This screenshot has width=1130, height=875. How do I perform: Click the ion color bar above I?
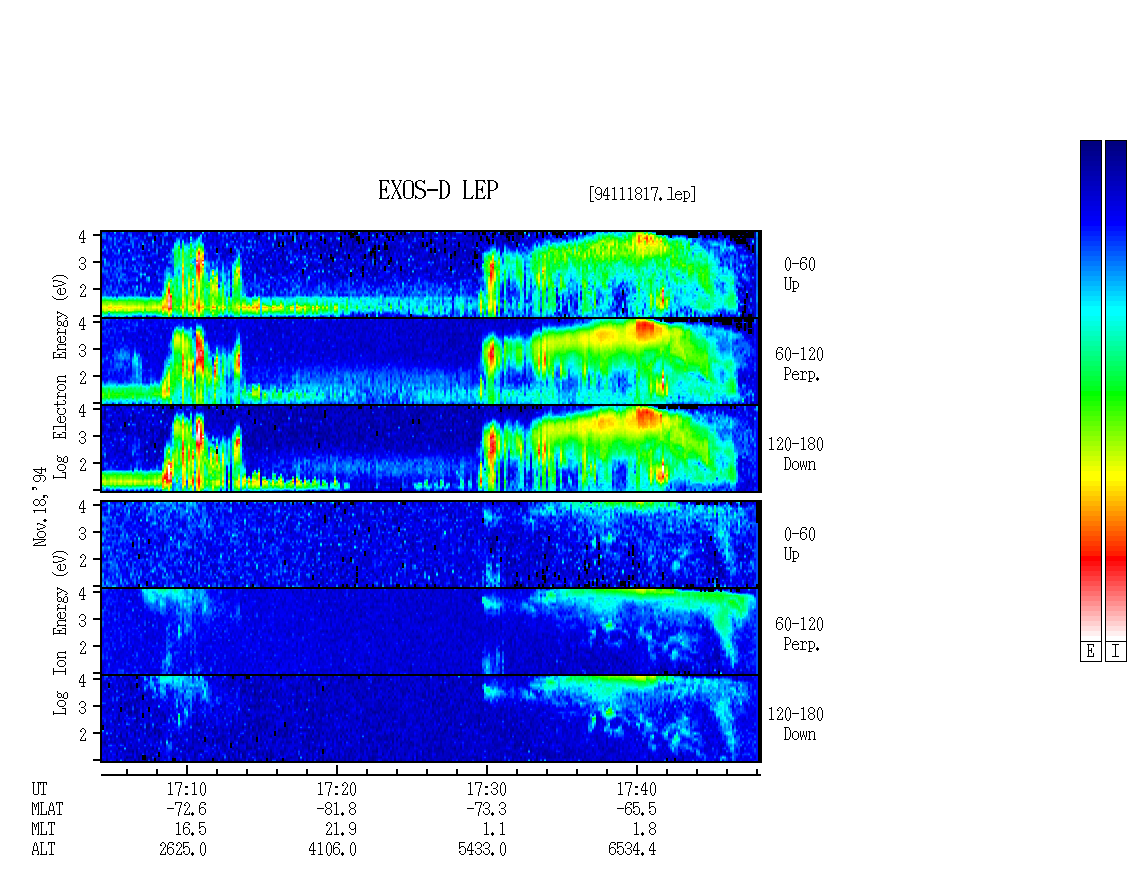click(1116, 390)
